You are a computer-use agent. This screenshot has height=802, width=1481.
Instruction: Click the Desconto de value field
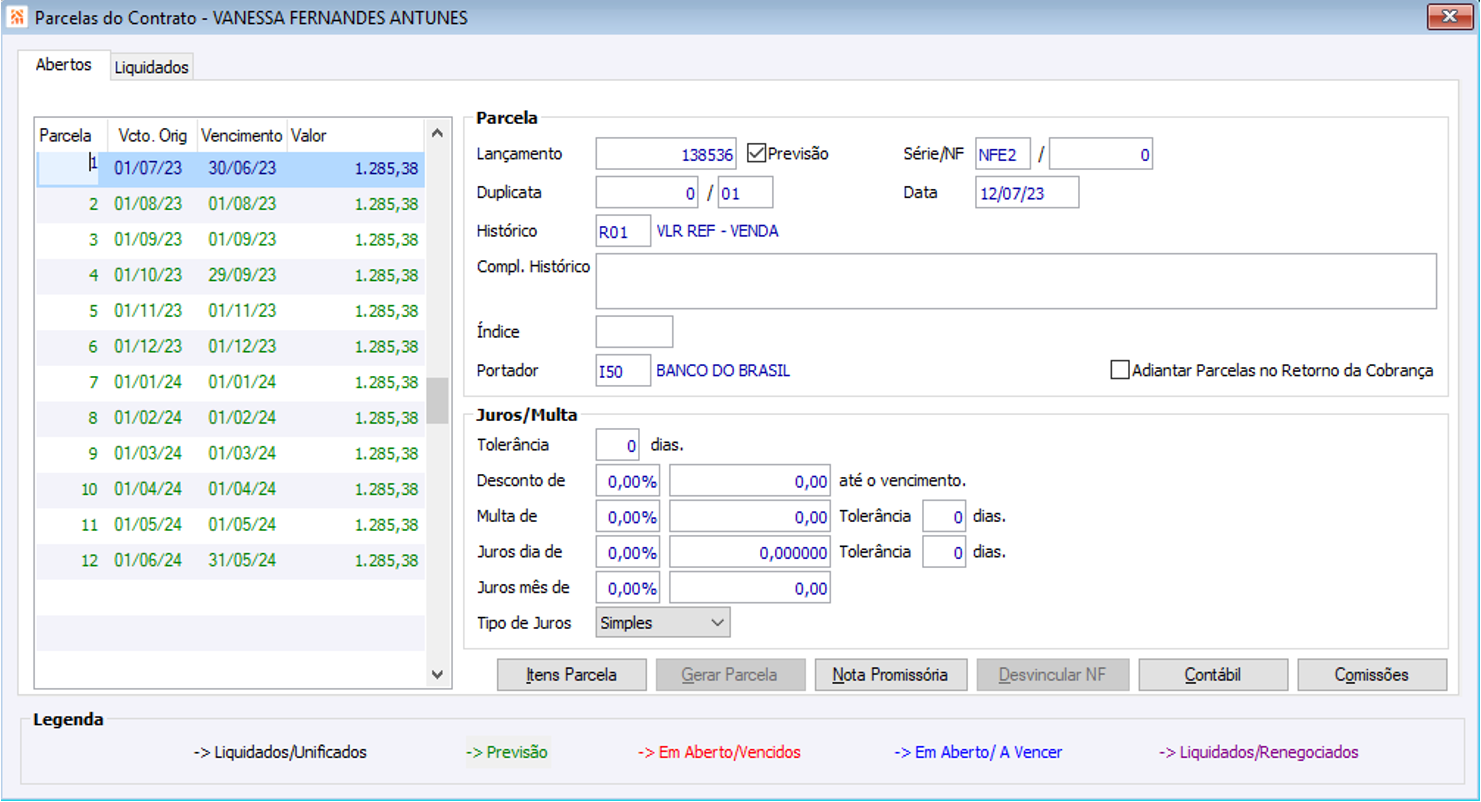tap(750, 481)
